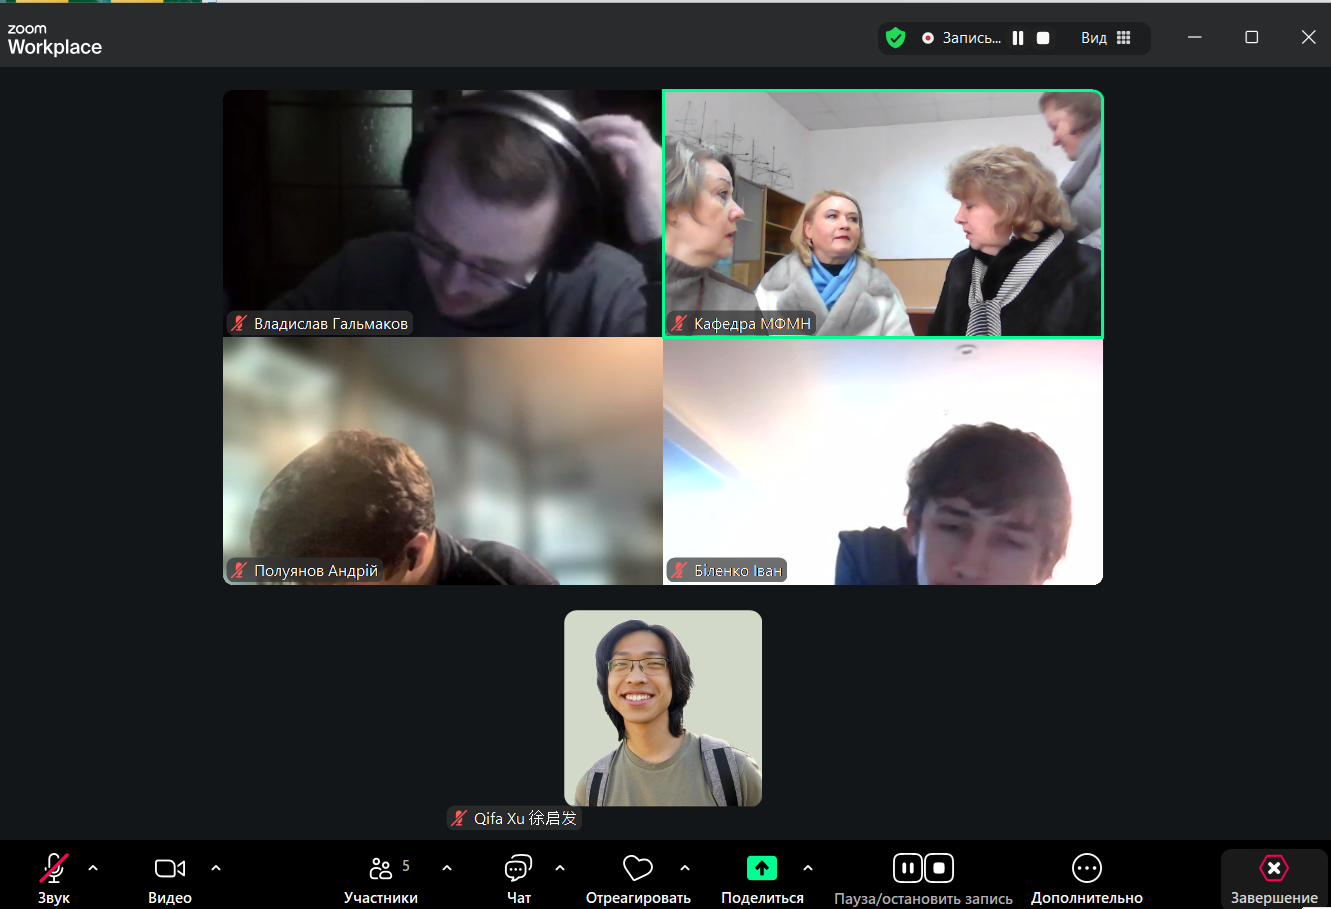Select Qifa Xu's profile picture tile

coord(663,708)
